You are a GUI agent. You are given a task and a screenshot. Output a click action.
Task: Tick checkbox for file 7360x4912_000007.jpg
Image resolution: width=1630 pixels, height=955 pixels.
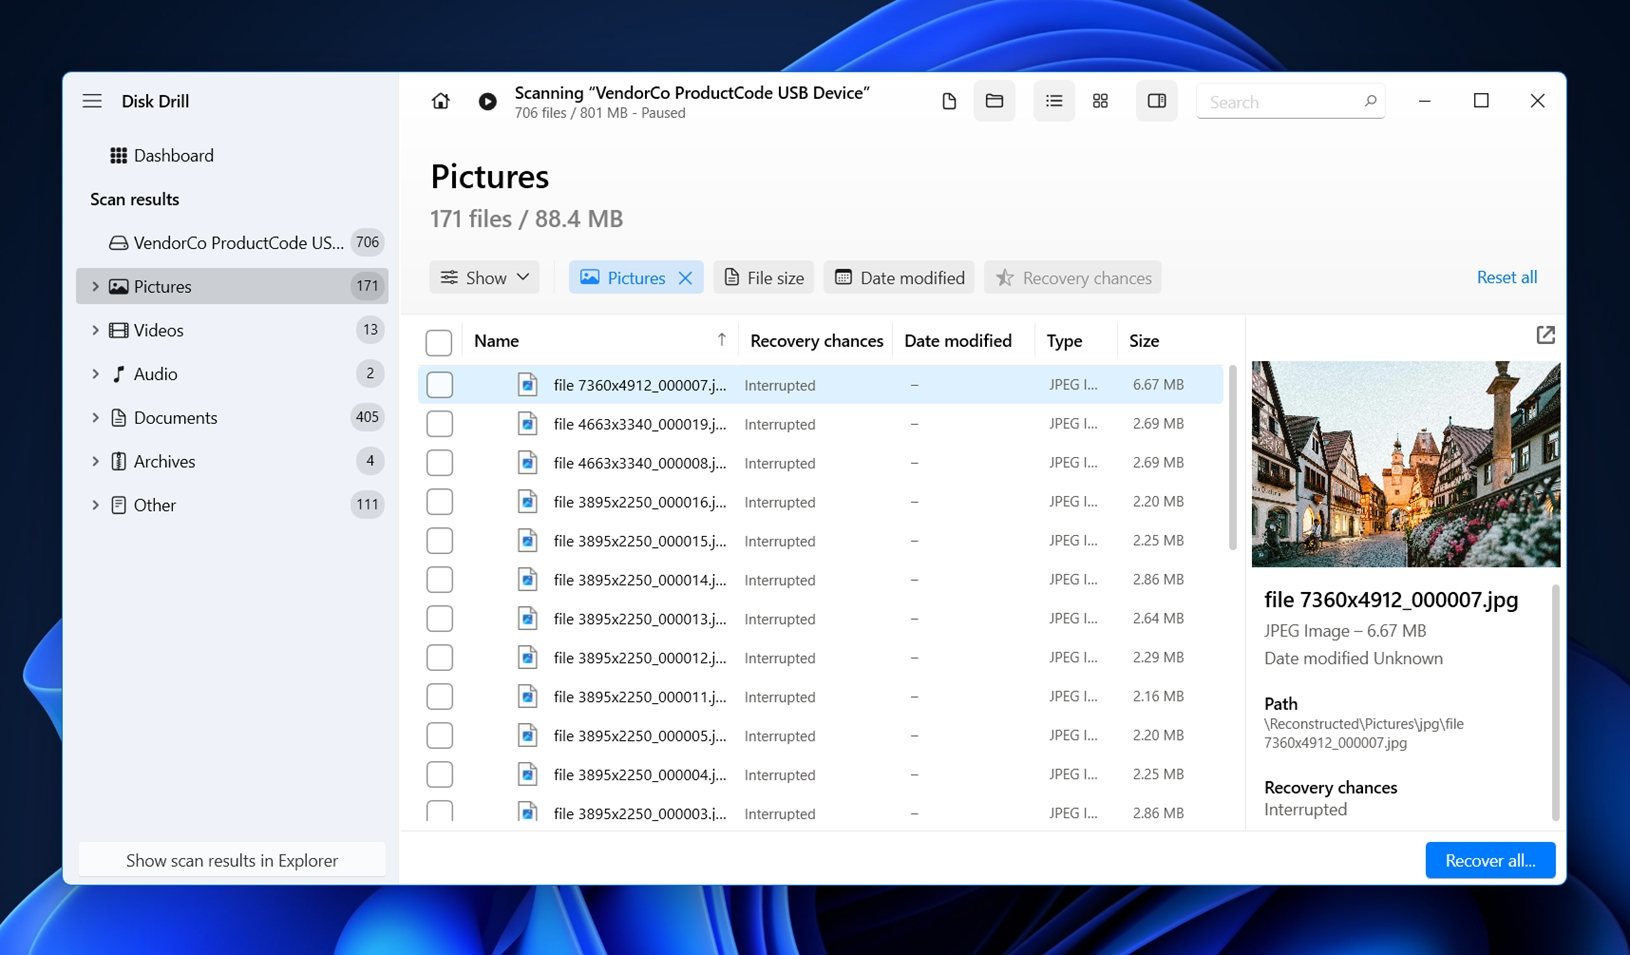click(439, 385)
